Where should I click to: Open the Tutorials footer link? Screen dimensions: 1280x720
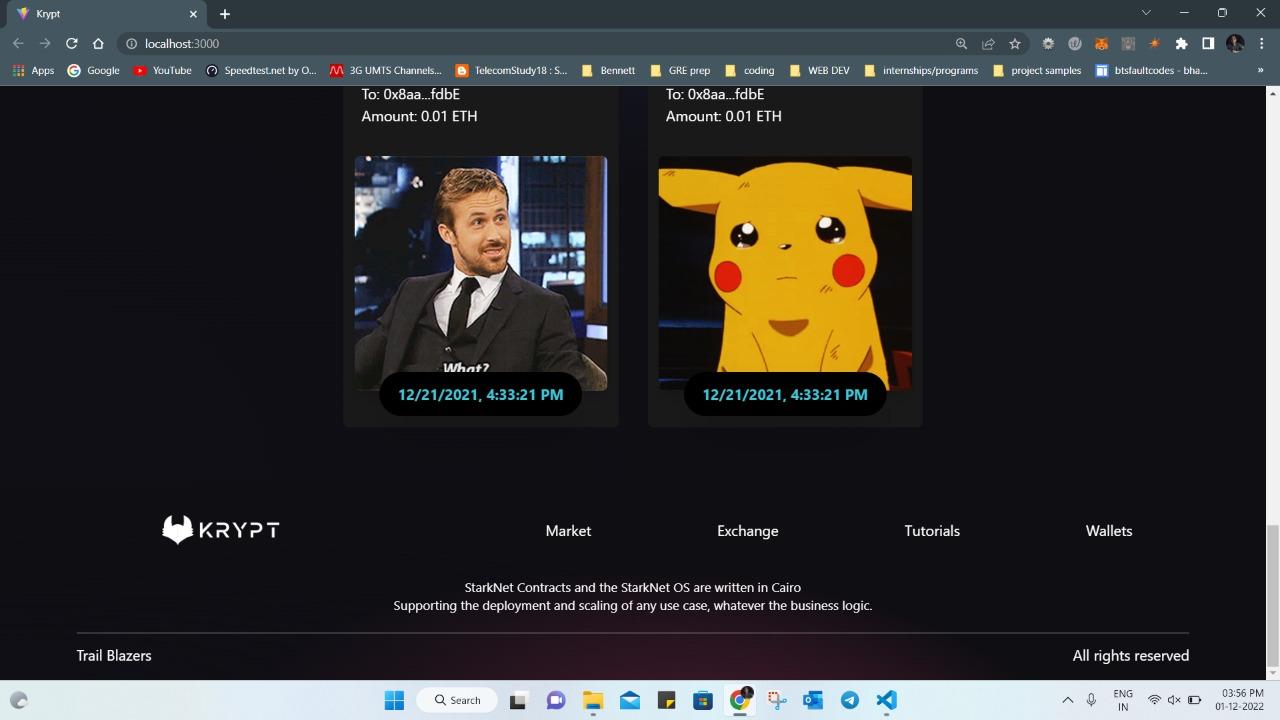coord(932,531)
